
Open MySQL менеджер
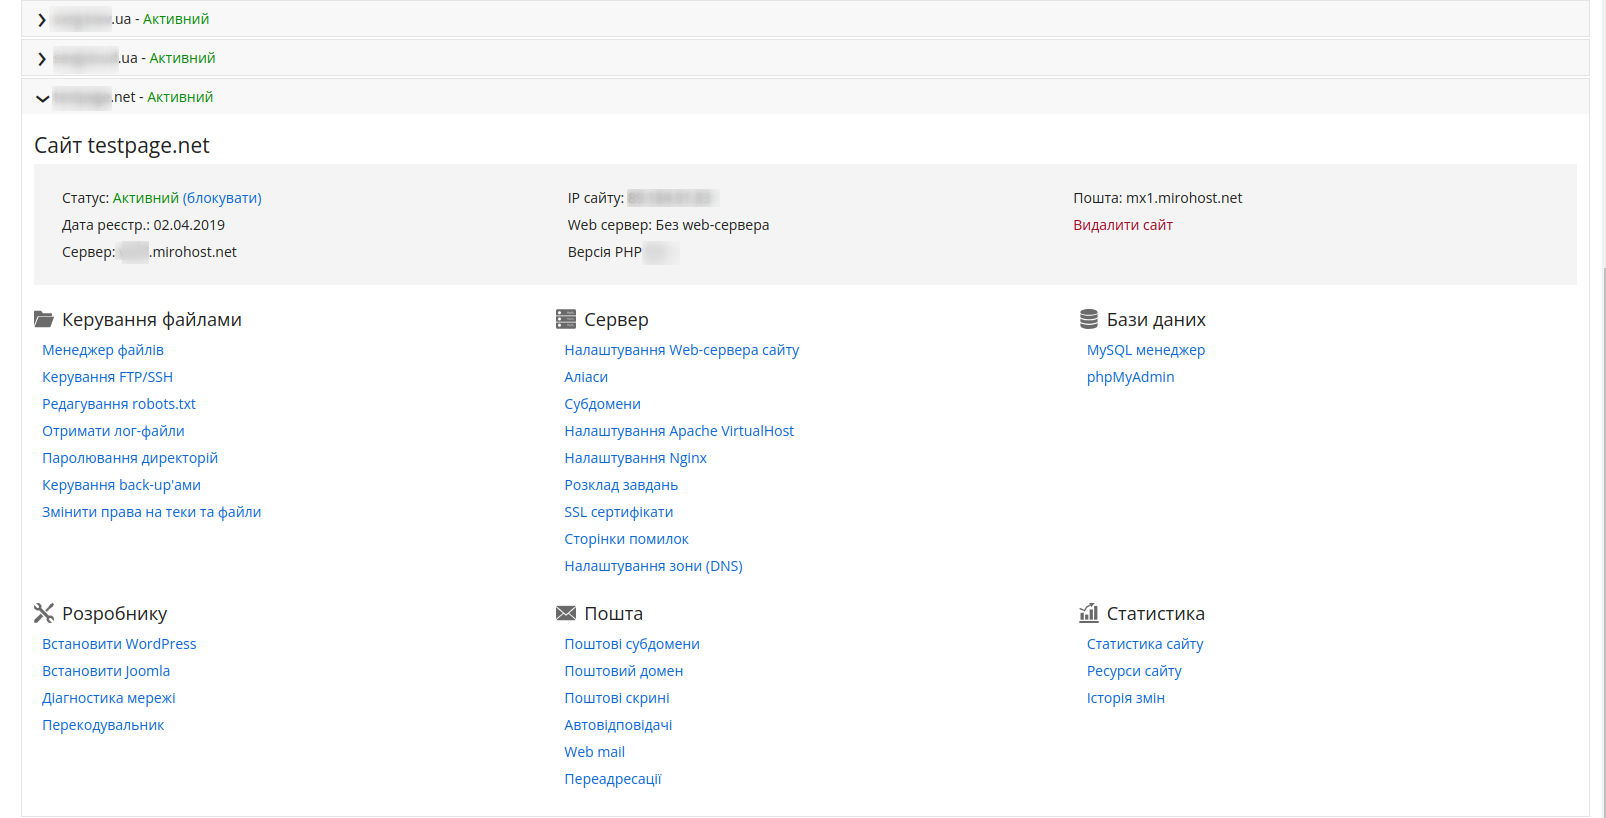pos(1146,350)
